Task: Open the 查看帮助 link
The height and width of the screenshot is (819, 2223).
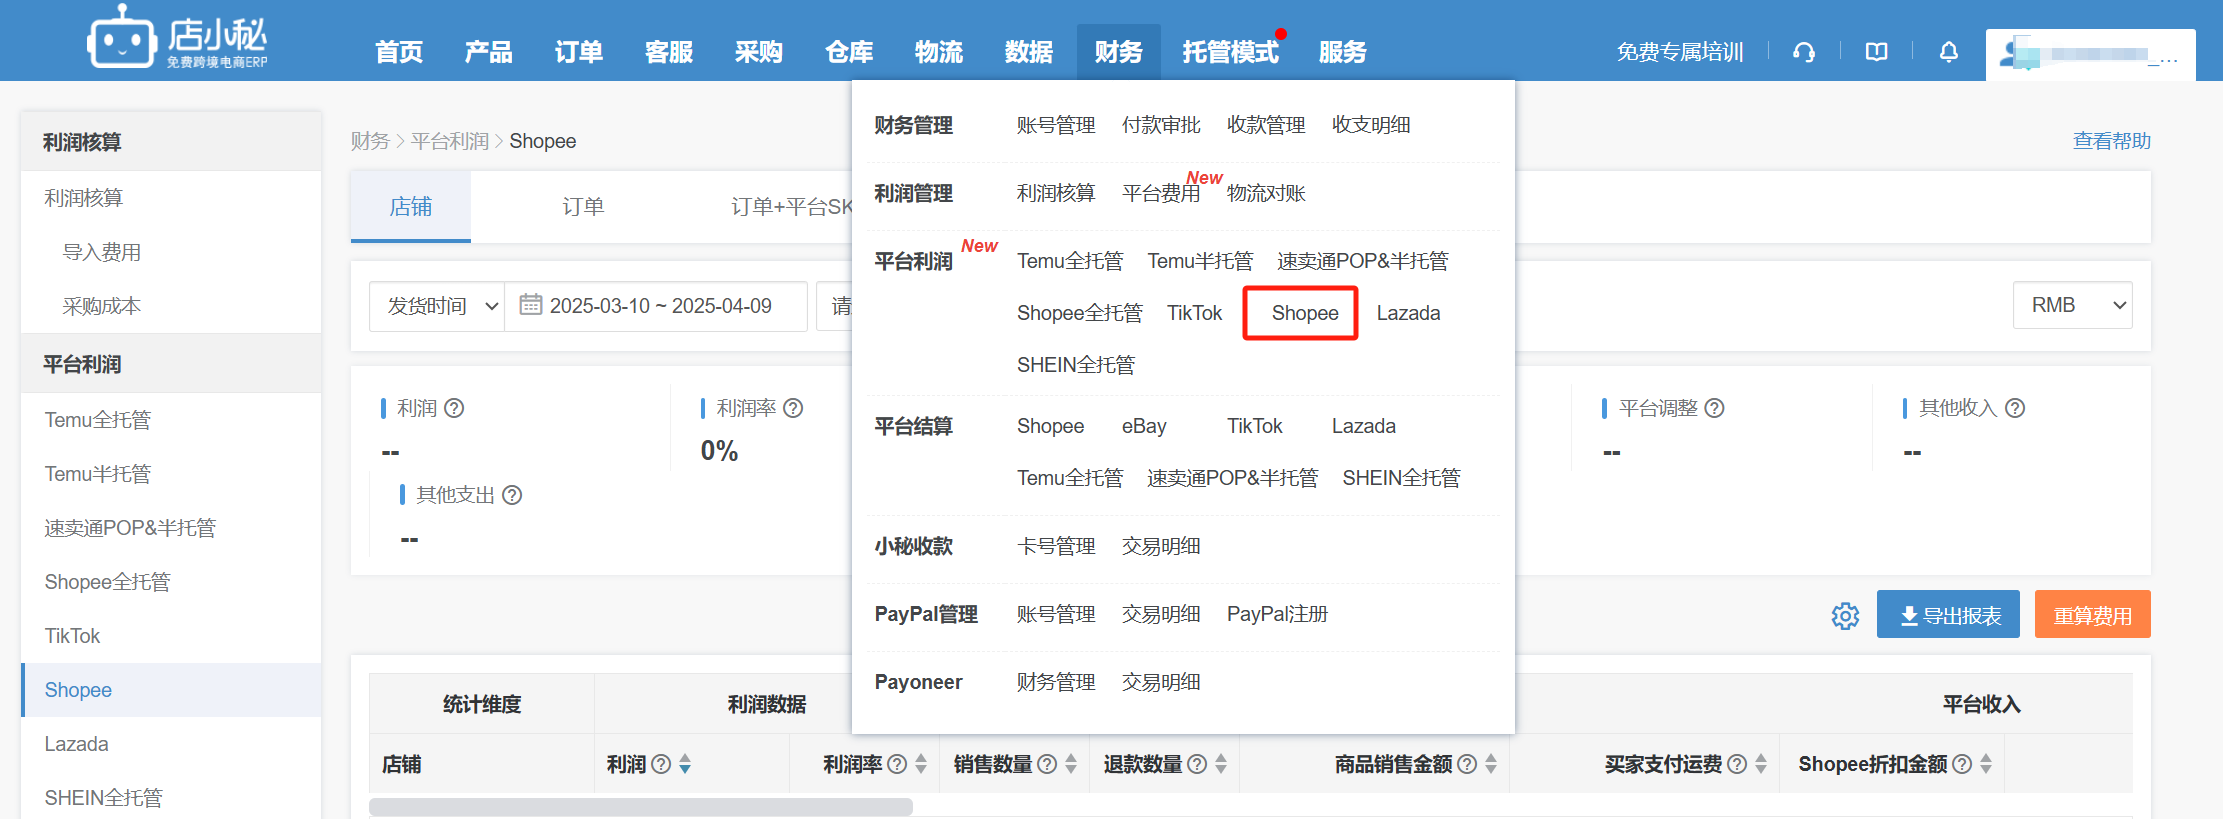Action: coord(2111,141)
